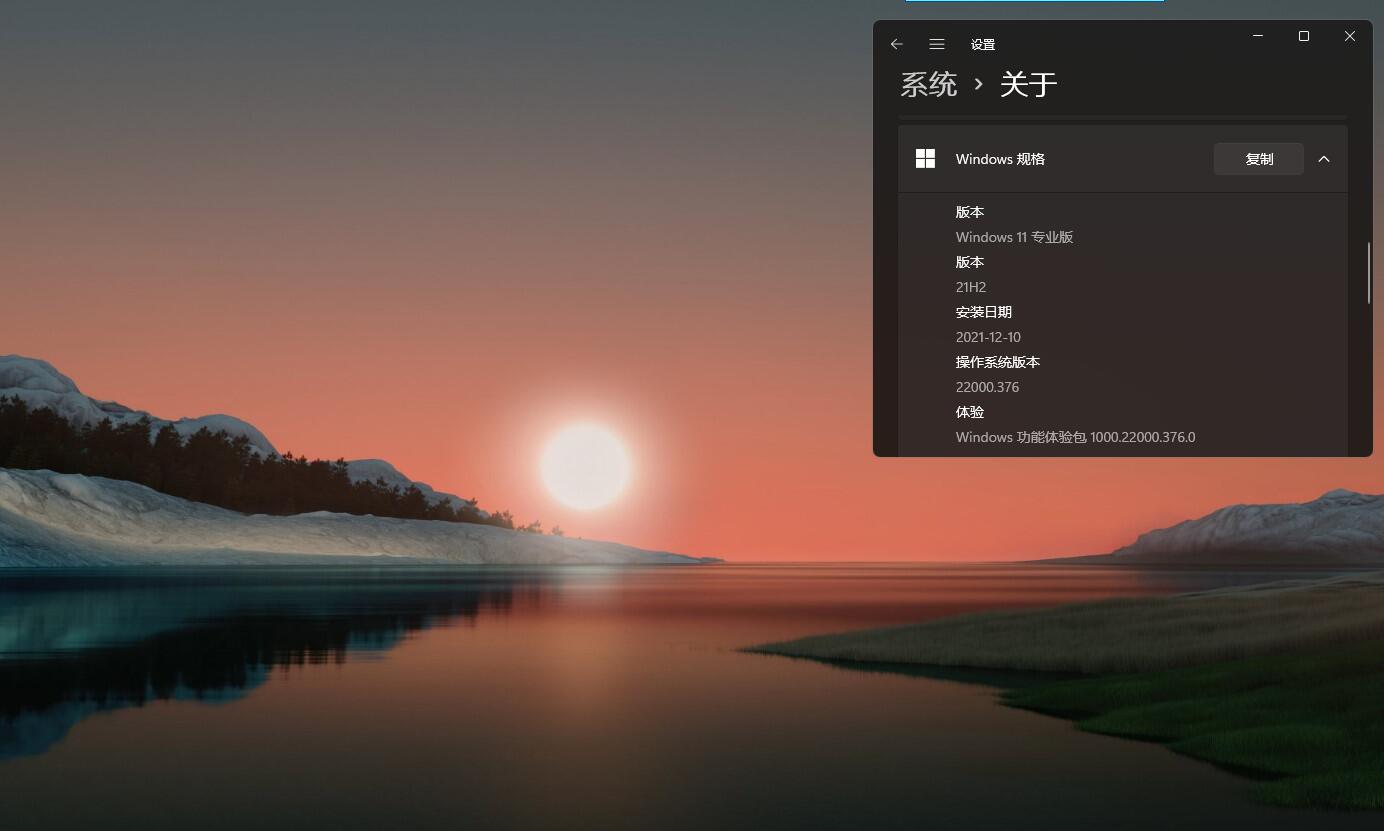Click the back arrow in Settings
The width and height of the screenshot is (1384, 831).
pyautogui.click(x=897, y=44)
